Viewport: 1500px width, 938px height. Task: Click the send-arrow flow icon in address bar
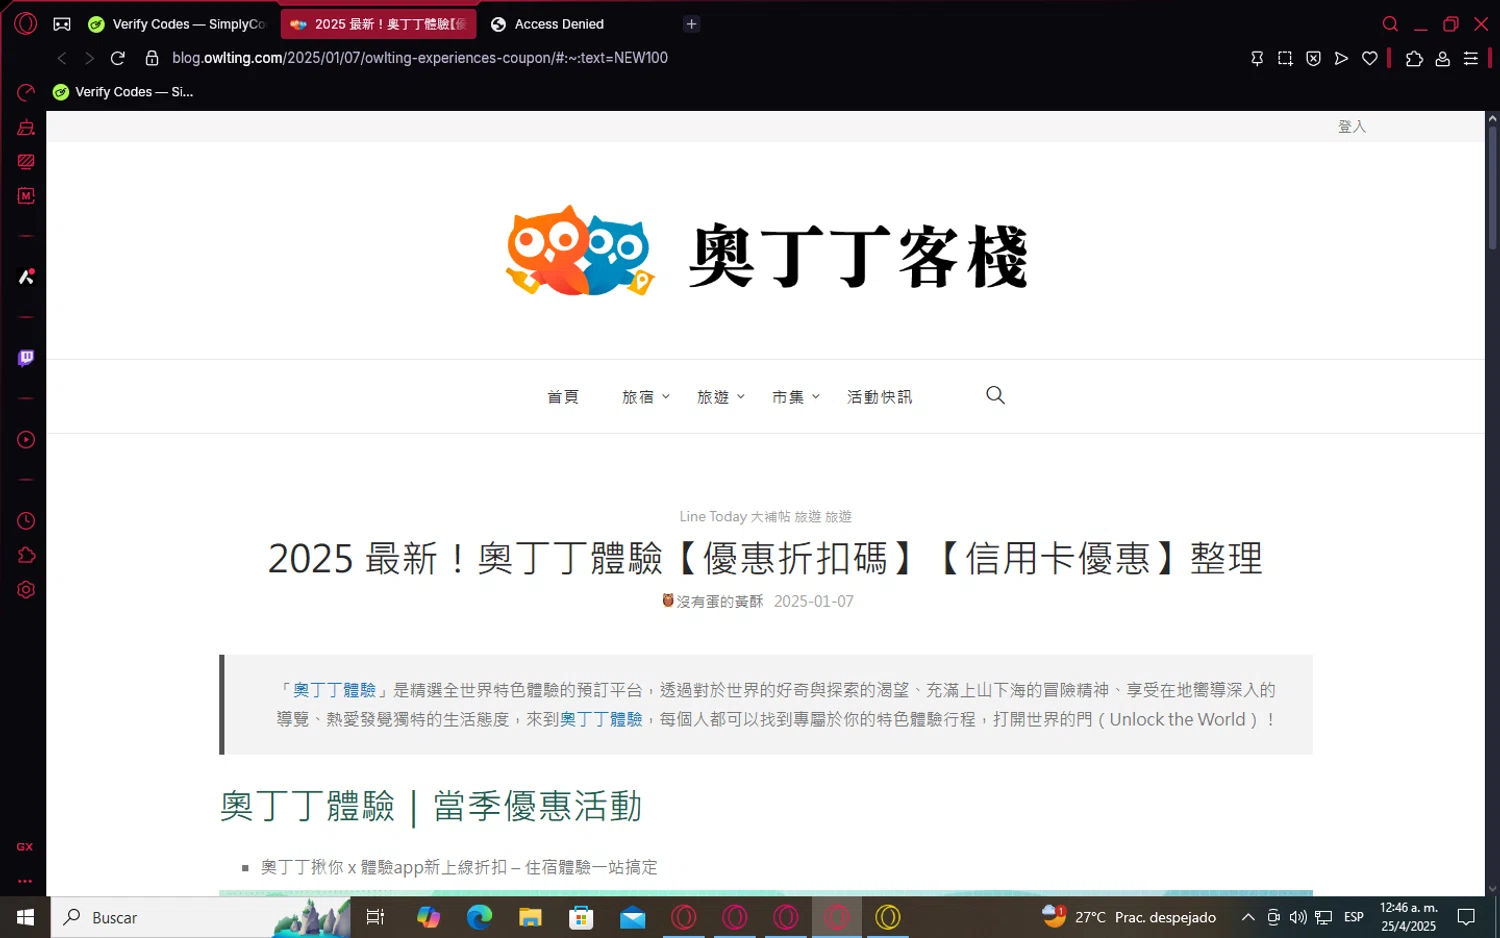point(1341,59)
